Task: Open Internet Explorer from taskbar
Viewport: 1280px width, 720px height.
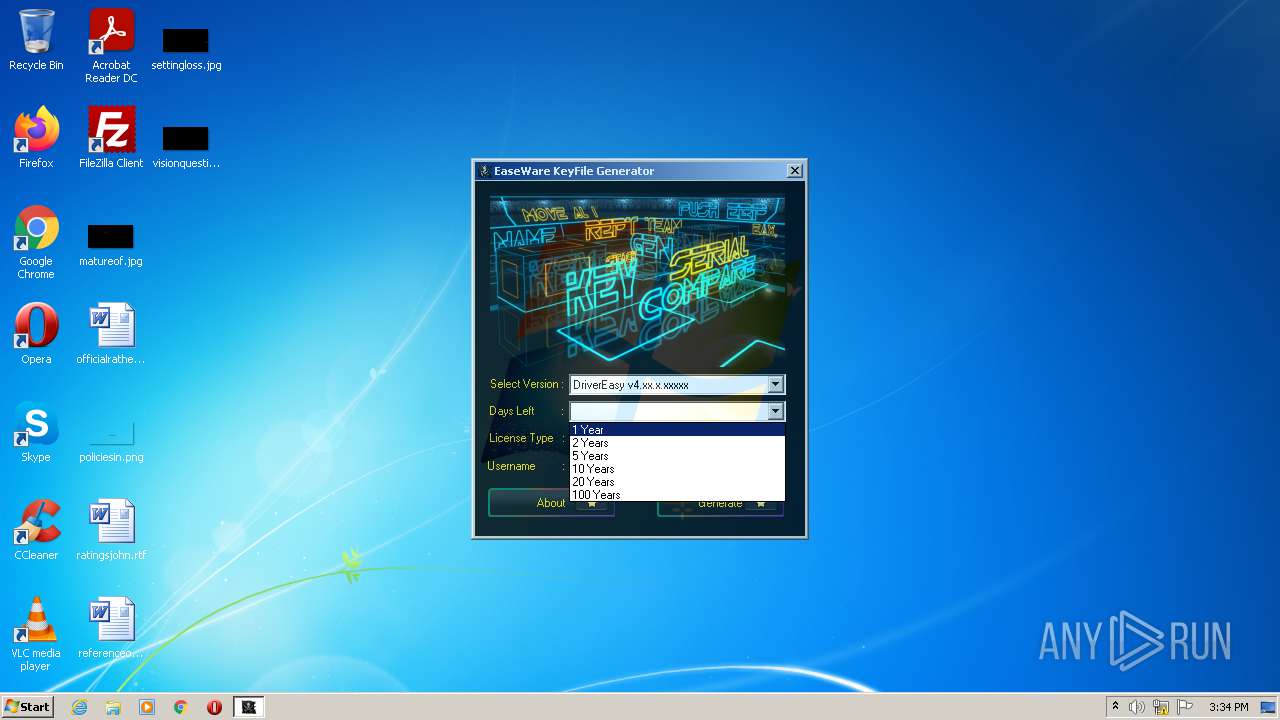Action: tap(79, 707)
